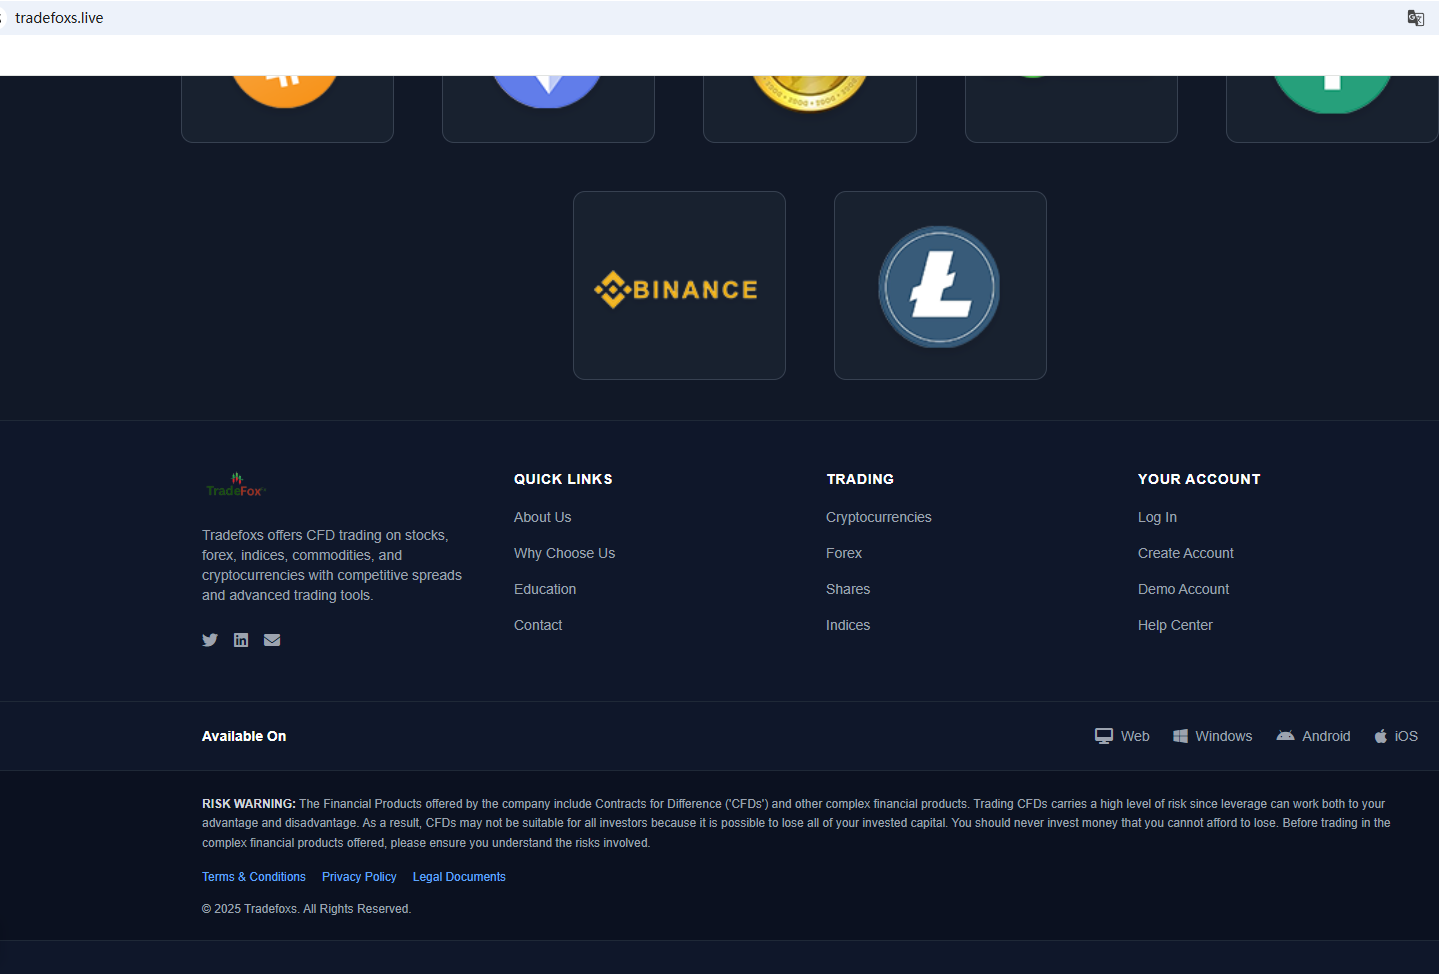Click the Web platform label
Screen dimensions: 1439x974
click(x=1135, y=736)
